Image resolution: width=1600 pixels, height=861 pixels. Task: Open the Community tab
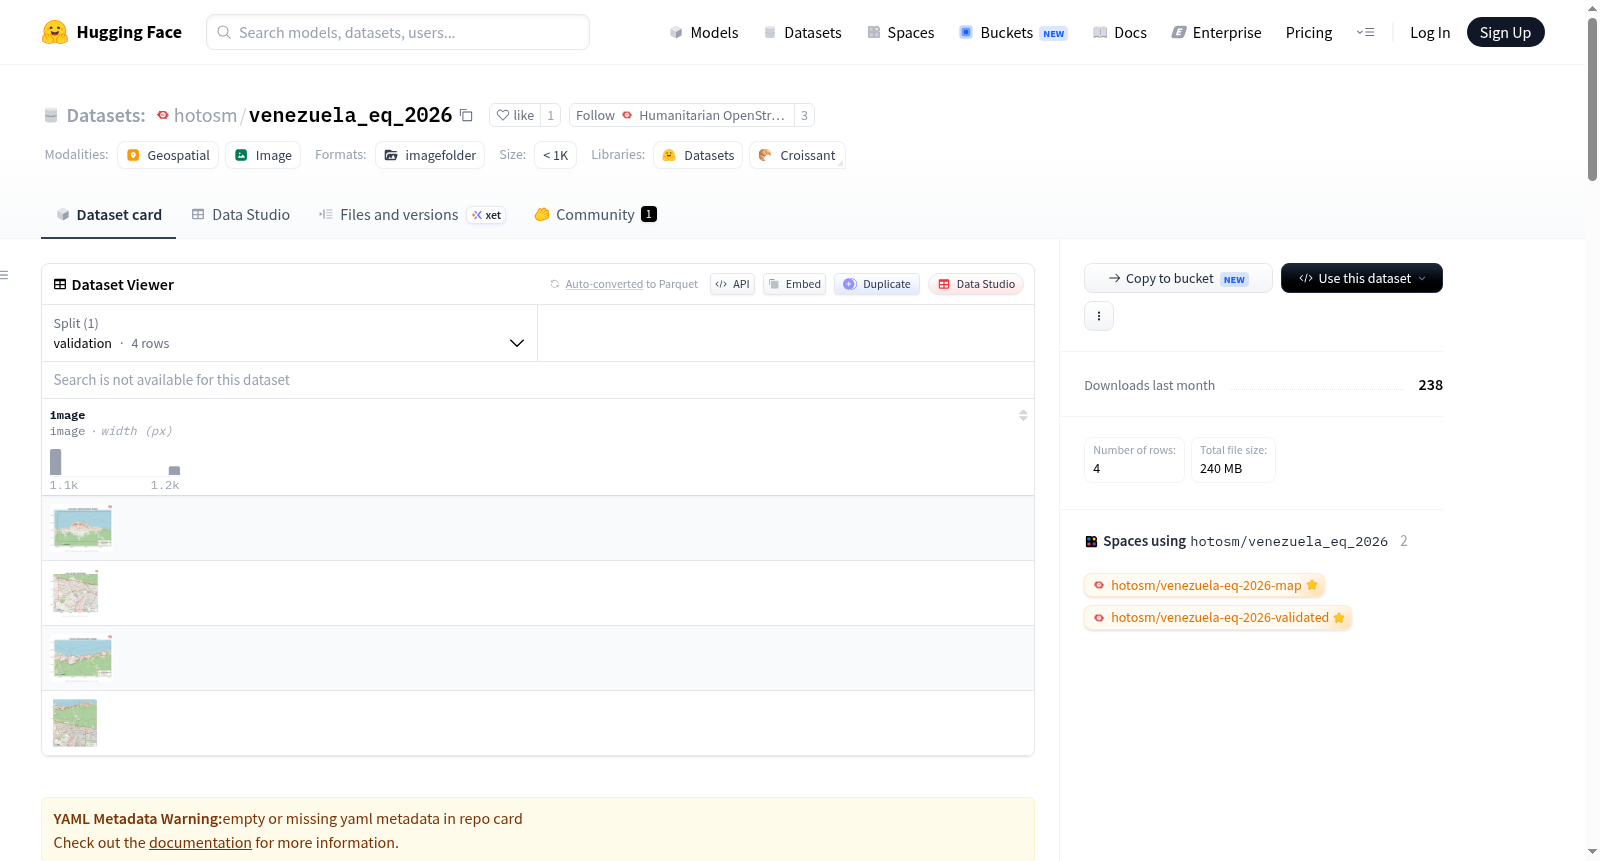click(x=595, y=214)
